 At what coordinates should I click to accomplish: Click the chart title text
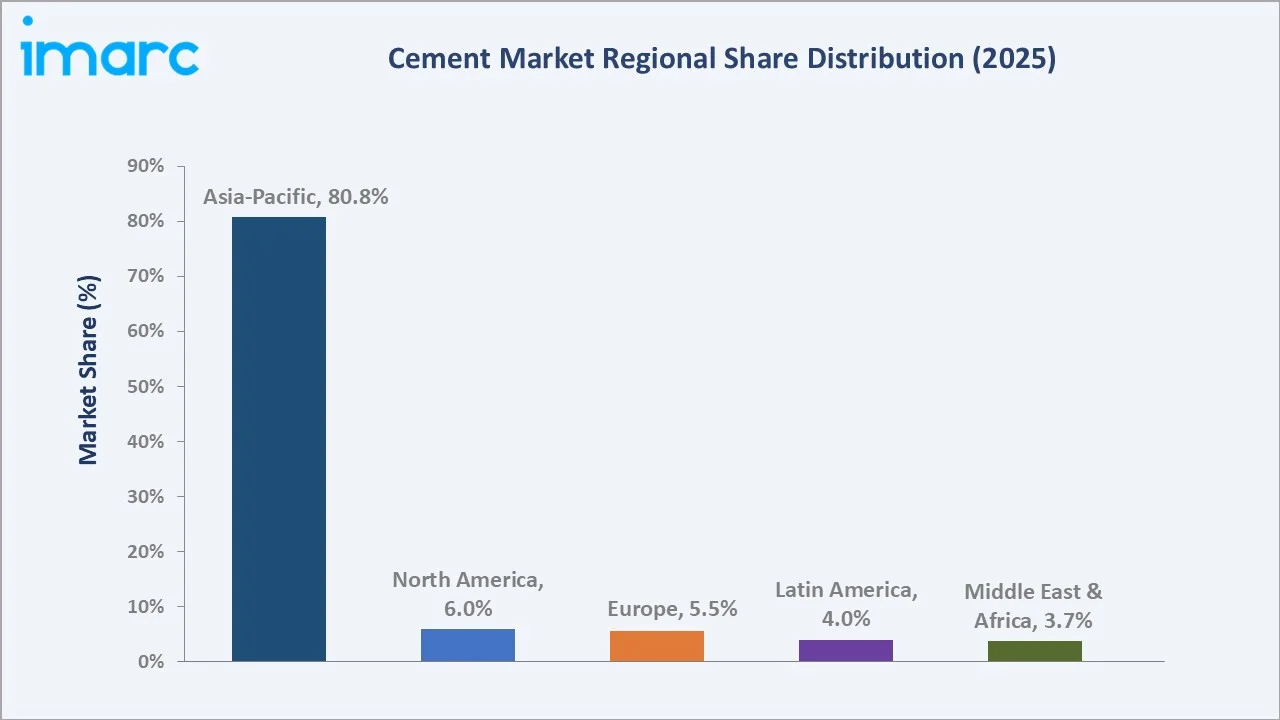point(722,59)
